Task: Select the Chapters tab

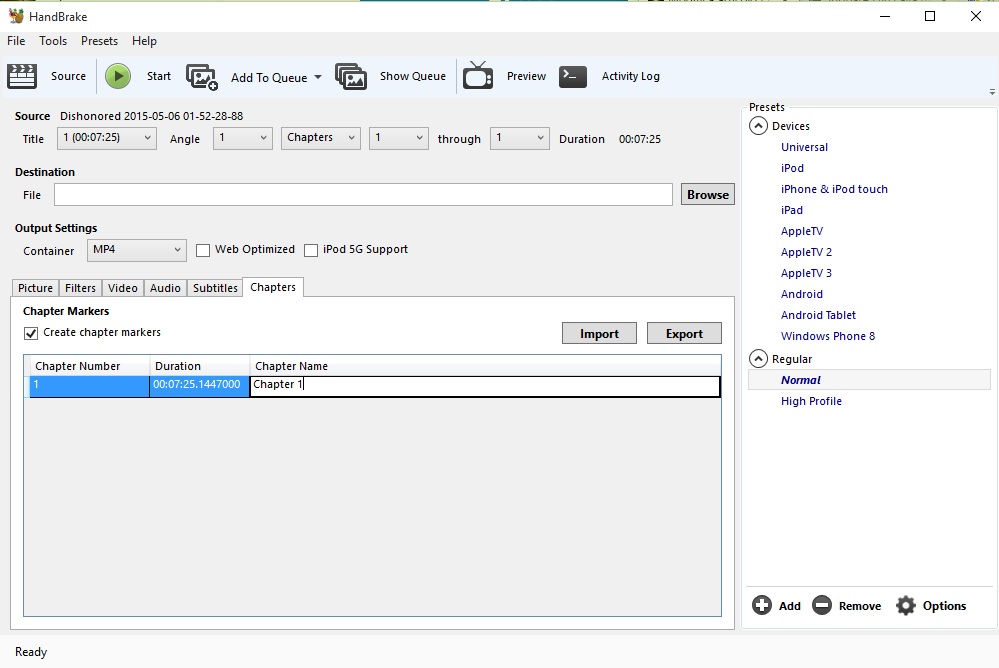Action: point(273,287)
